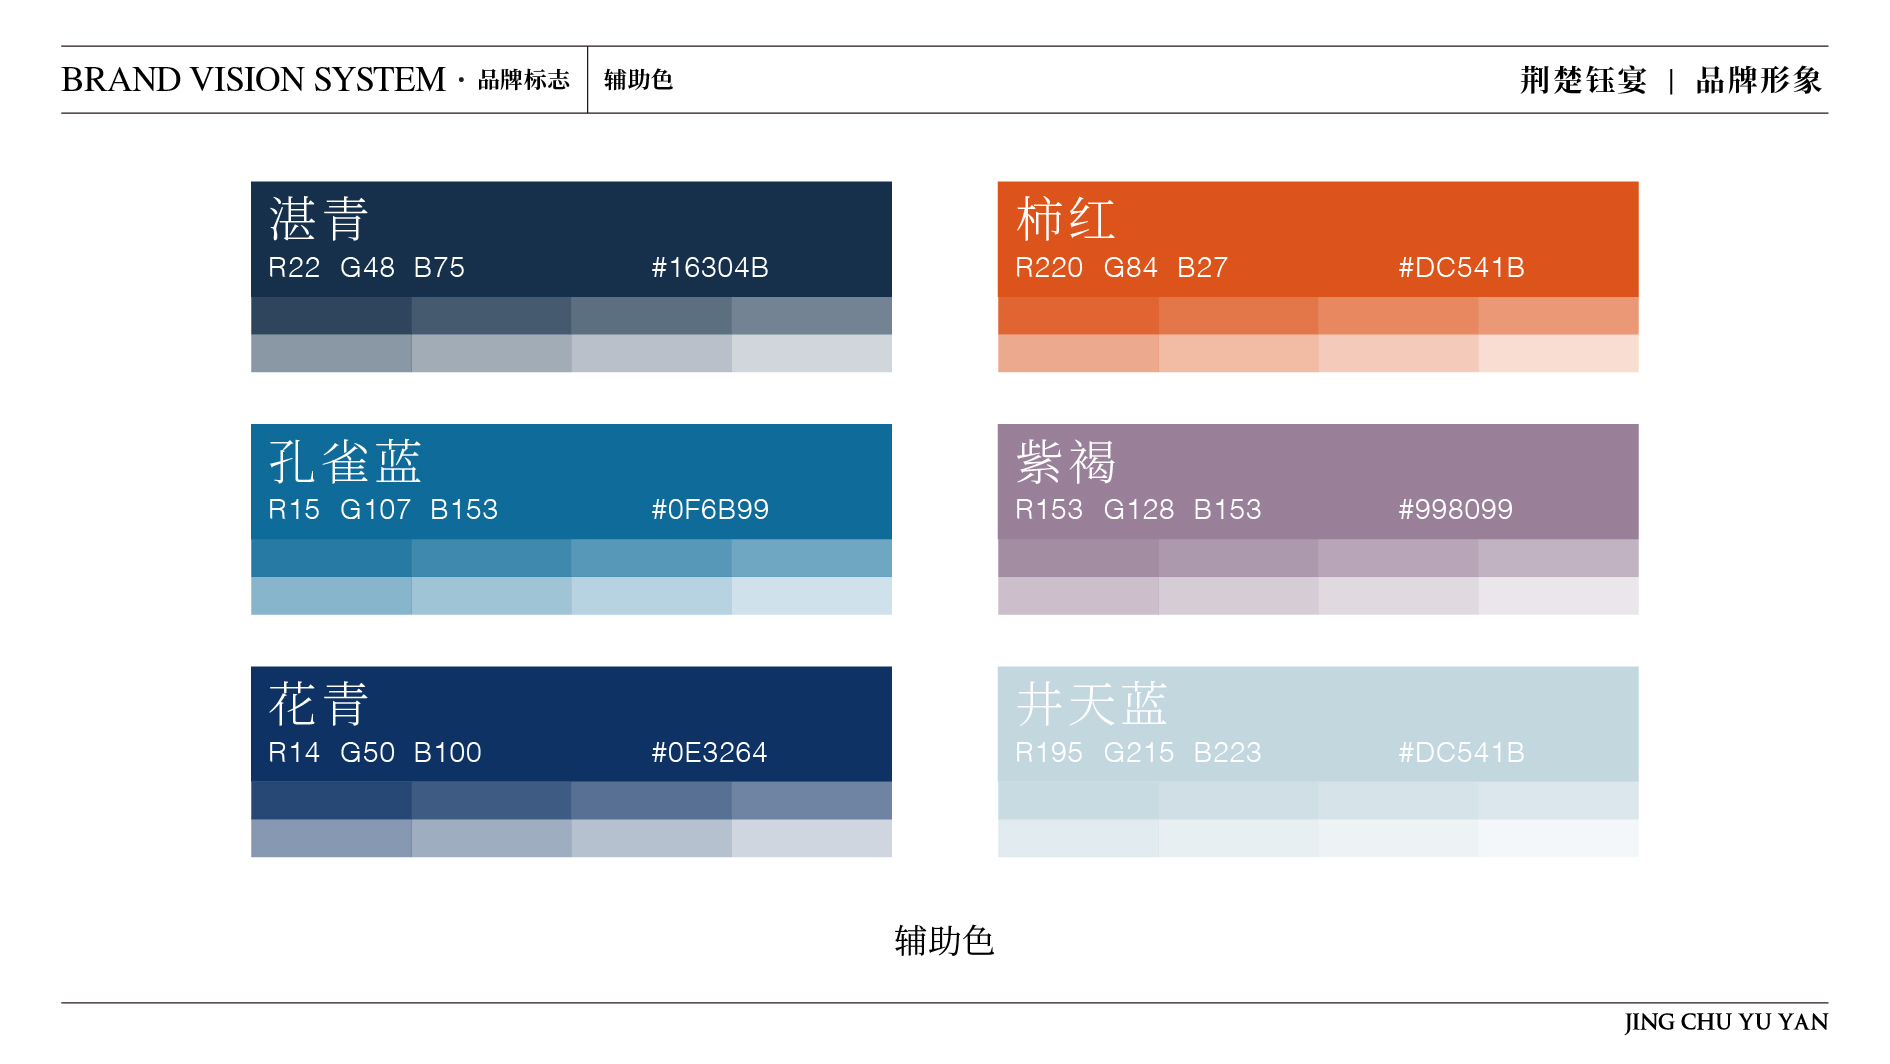
Task: Click the 柿红 orange color block
Action: tap(1318, 239)
